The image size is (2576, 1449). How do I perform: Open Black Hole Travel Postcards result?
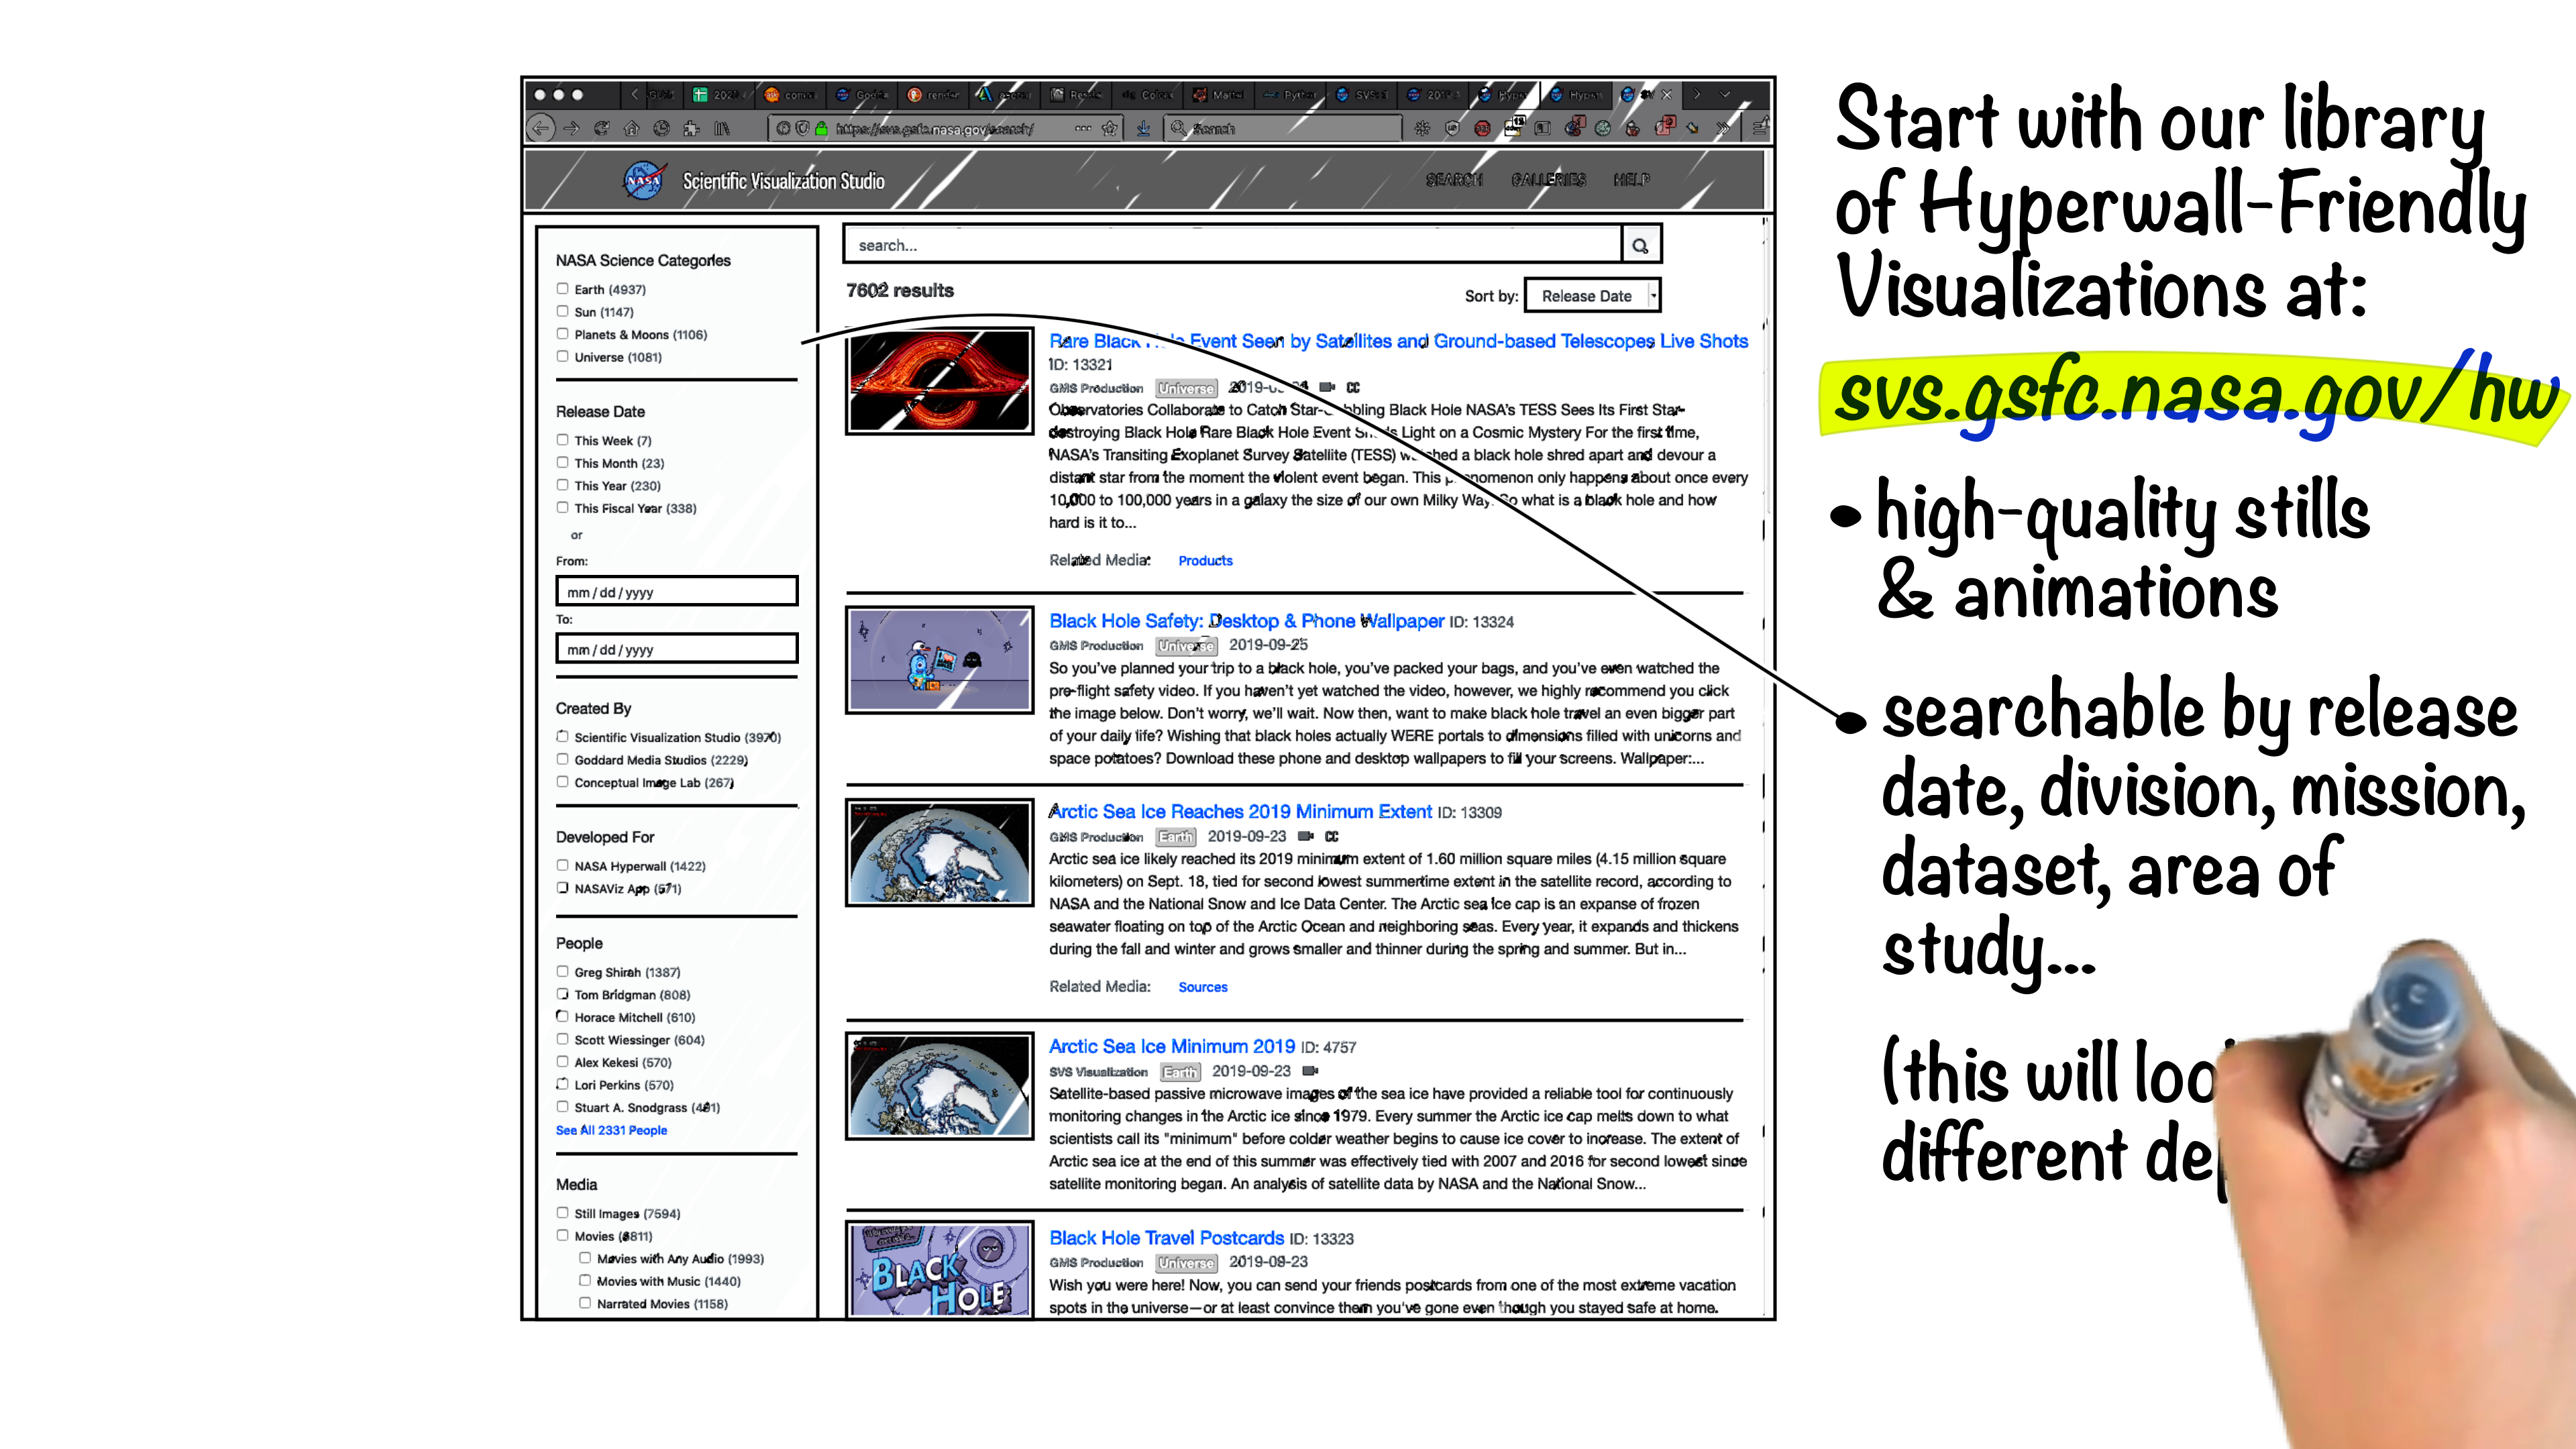pos(1166,1238)
